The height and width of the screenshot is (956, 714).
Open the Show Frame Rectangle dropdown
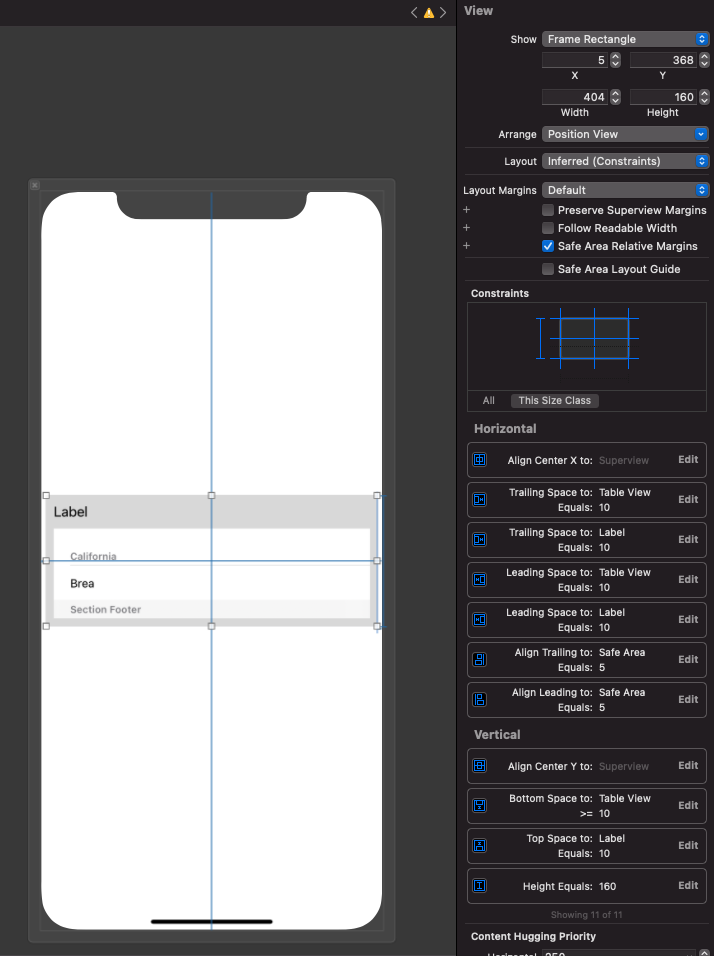(x=625, y=39)
